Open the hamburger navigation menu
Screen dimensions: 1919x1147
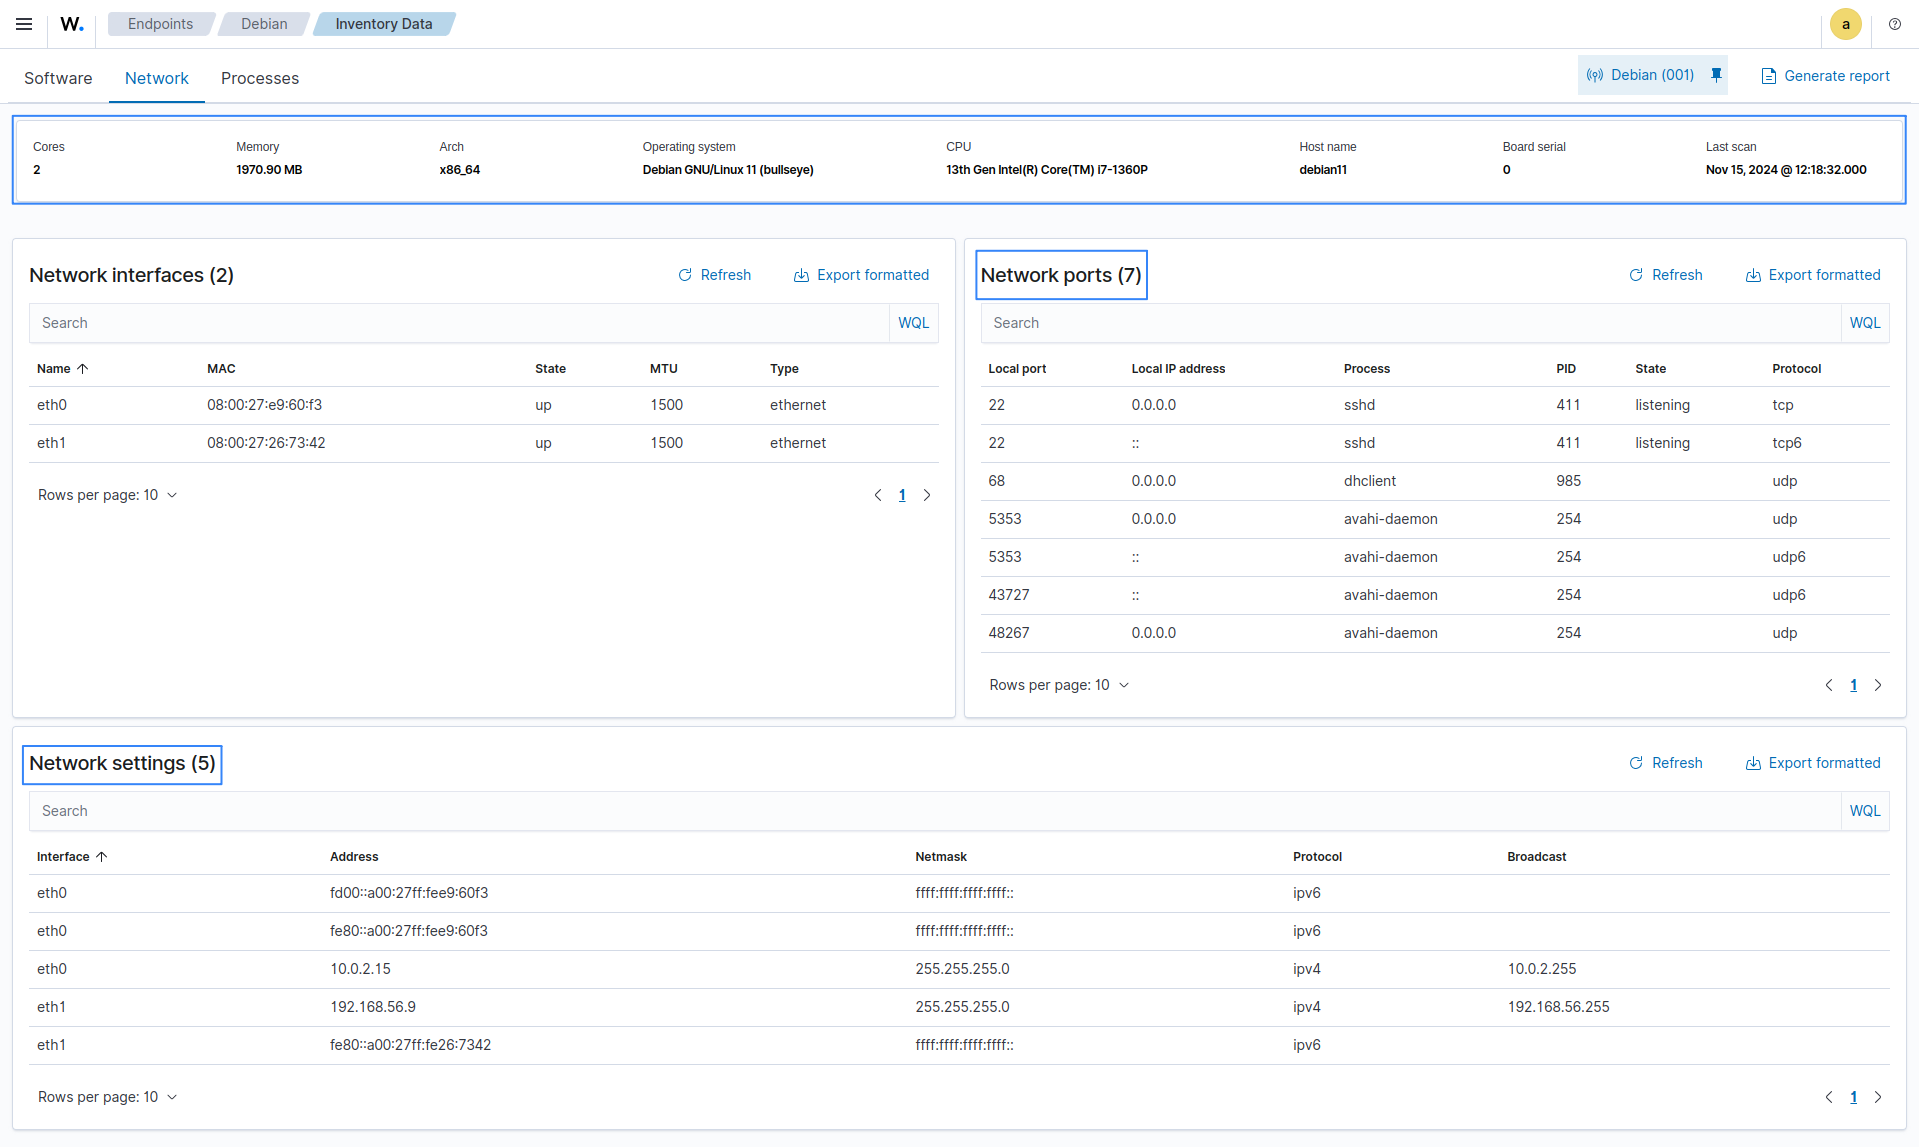click(24, 24)
